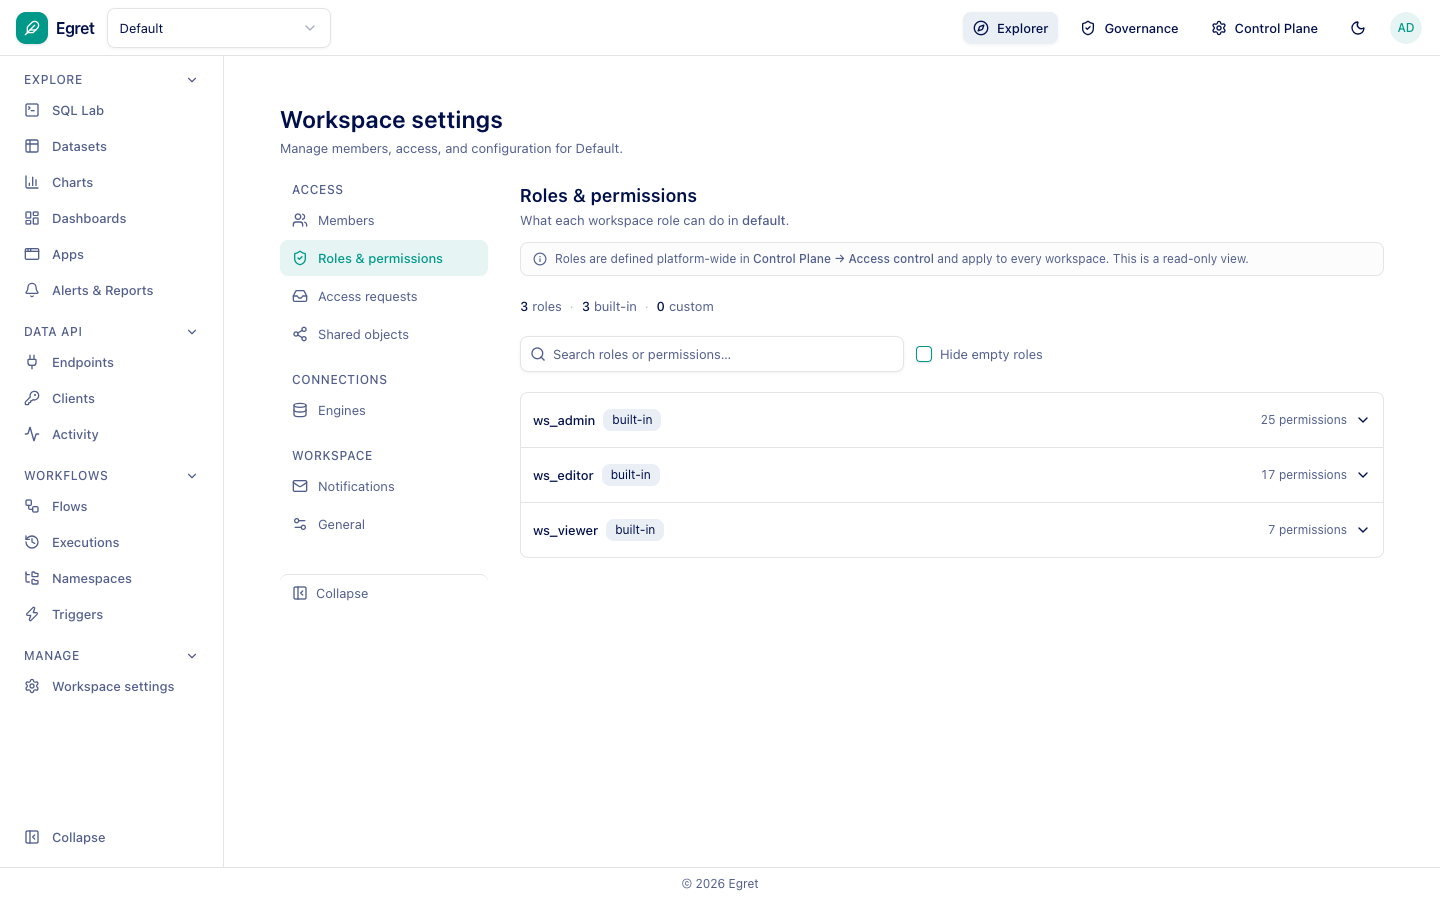This screenshot has height=900, width=1440.
Task: Enable the Hide empty roles checkbox
Action: click(924, 354)
